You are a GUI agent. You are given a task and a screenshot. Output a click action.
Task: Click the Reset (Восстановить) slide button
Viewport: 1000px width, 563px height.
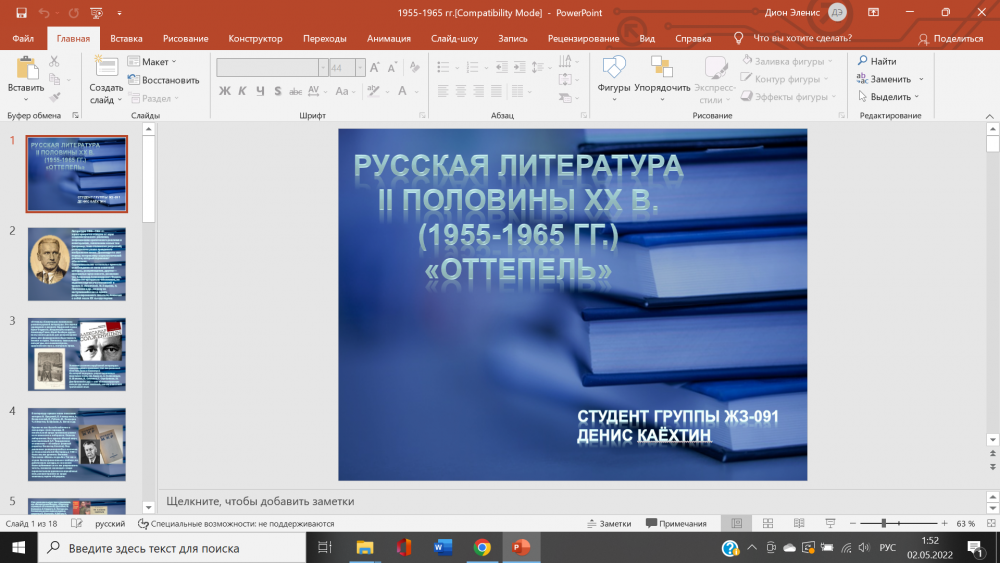(x=164, y=80)
